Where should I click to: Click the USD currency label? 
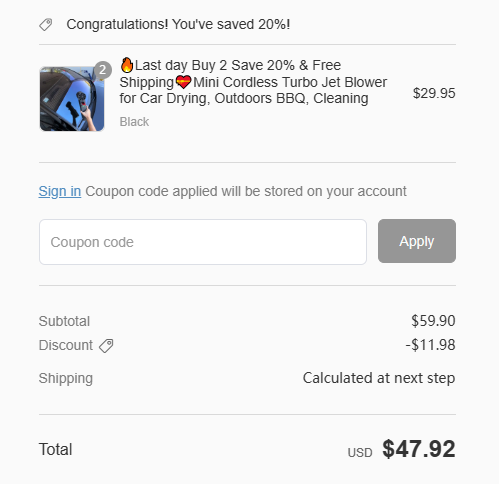[x=360, y=453]
